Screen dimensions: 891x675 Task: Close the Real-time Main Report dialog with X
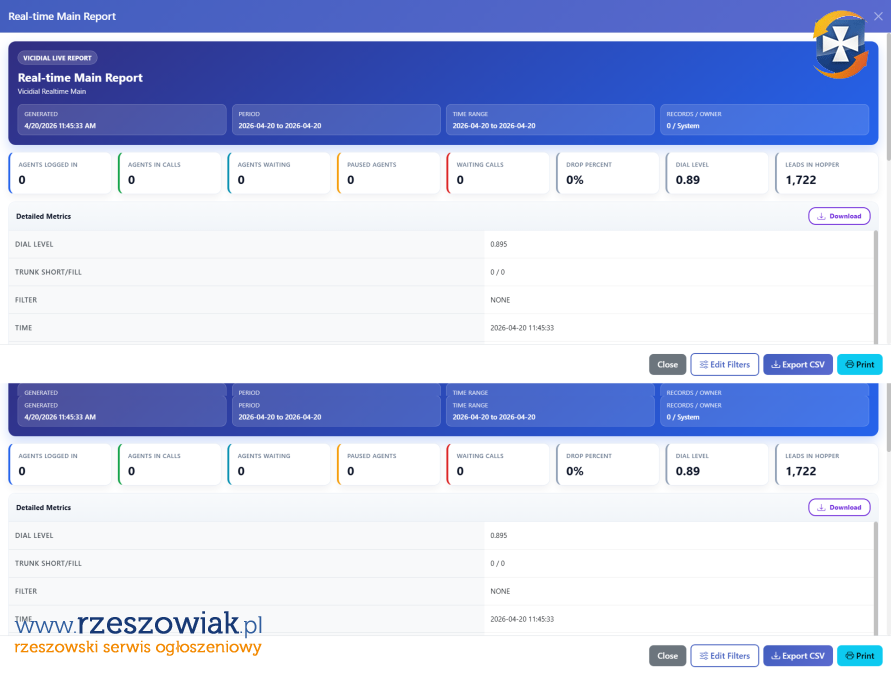(x=878, y=16)
